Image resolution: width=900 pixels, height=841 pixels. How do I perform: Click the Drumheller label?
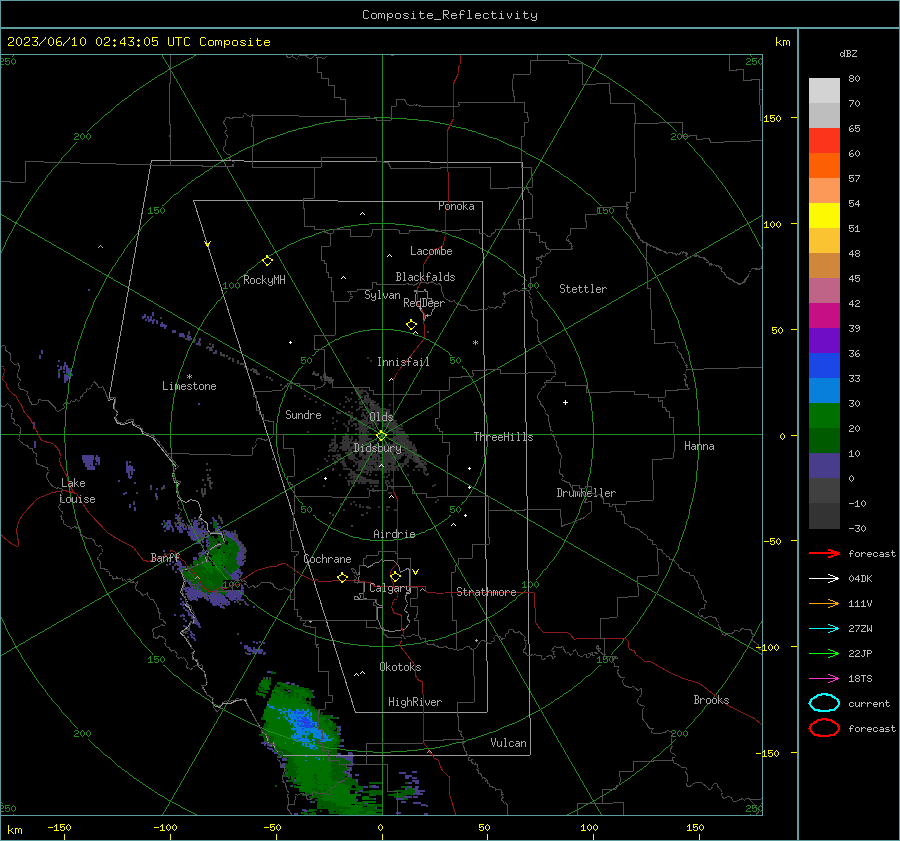click(586, 493)
